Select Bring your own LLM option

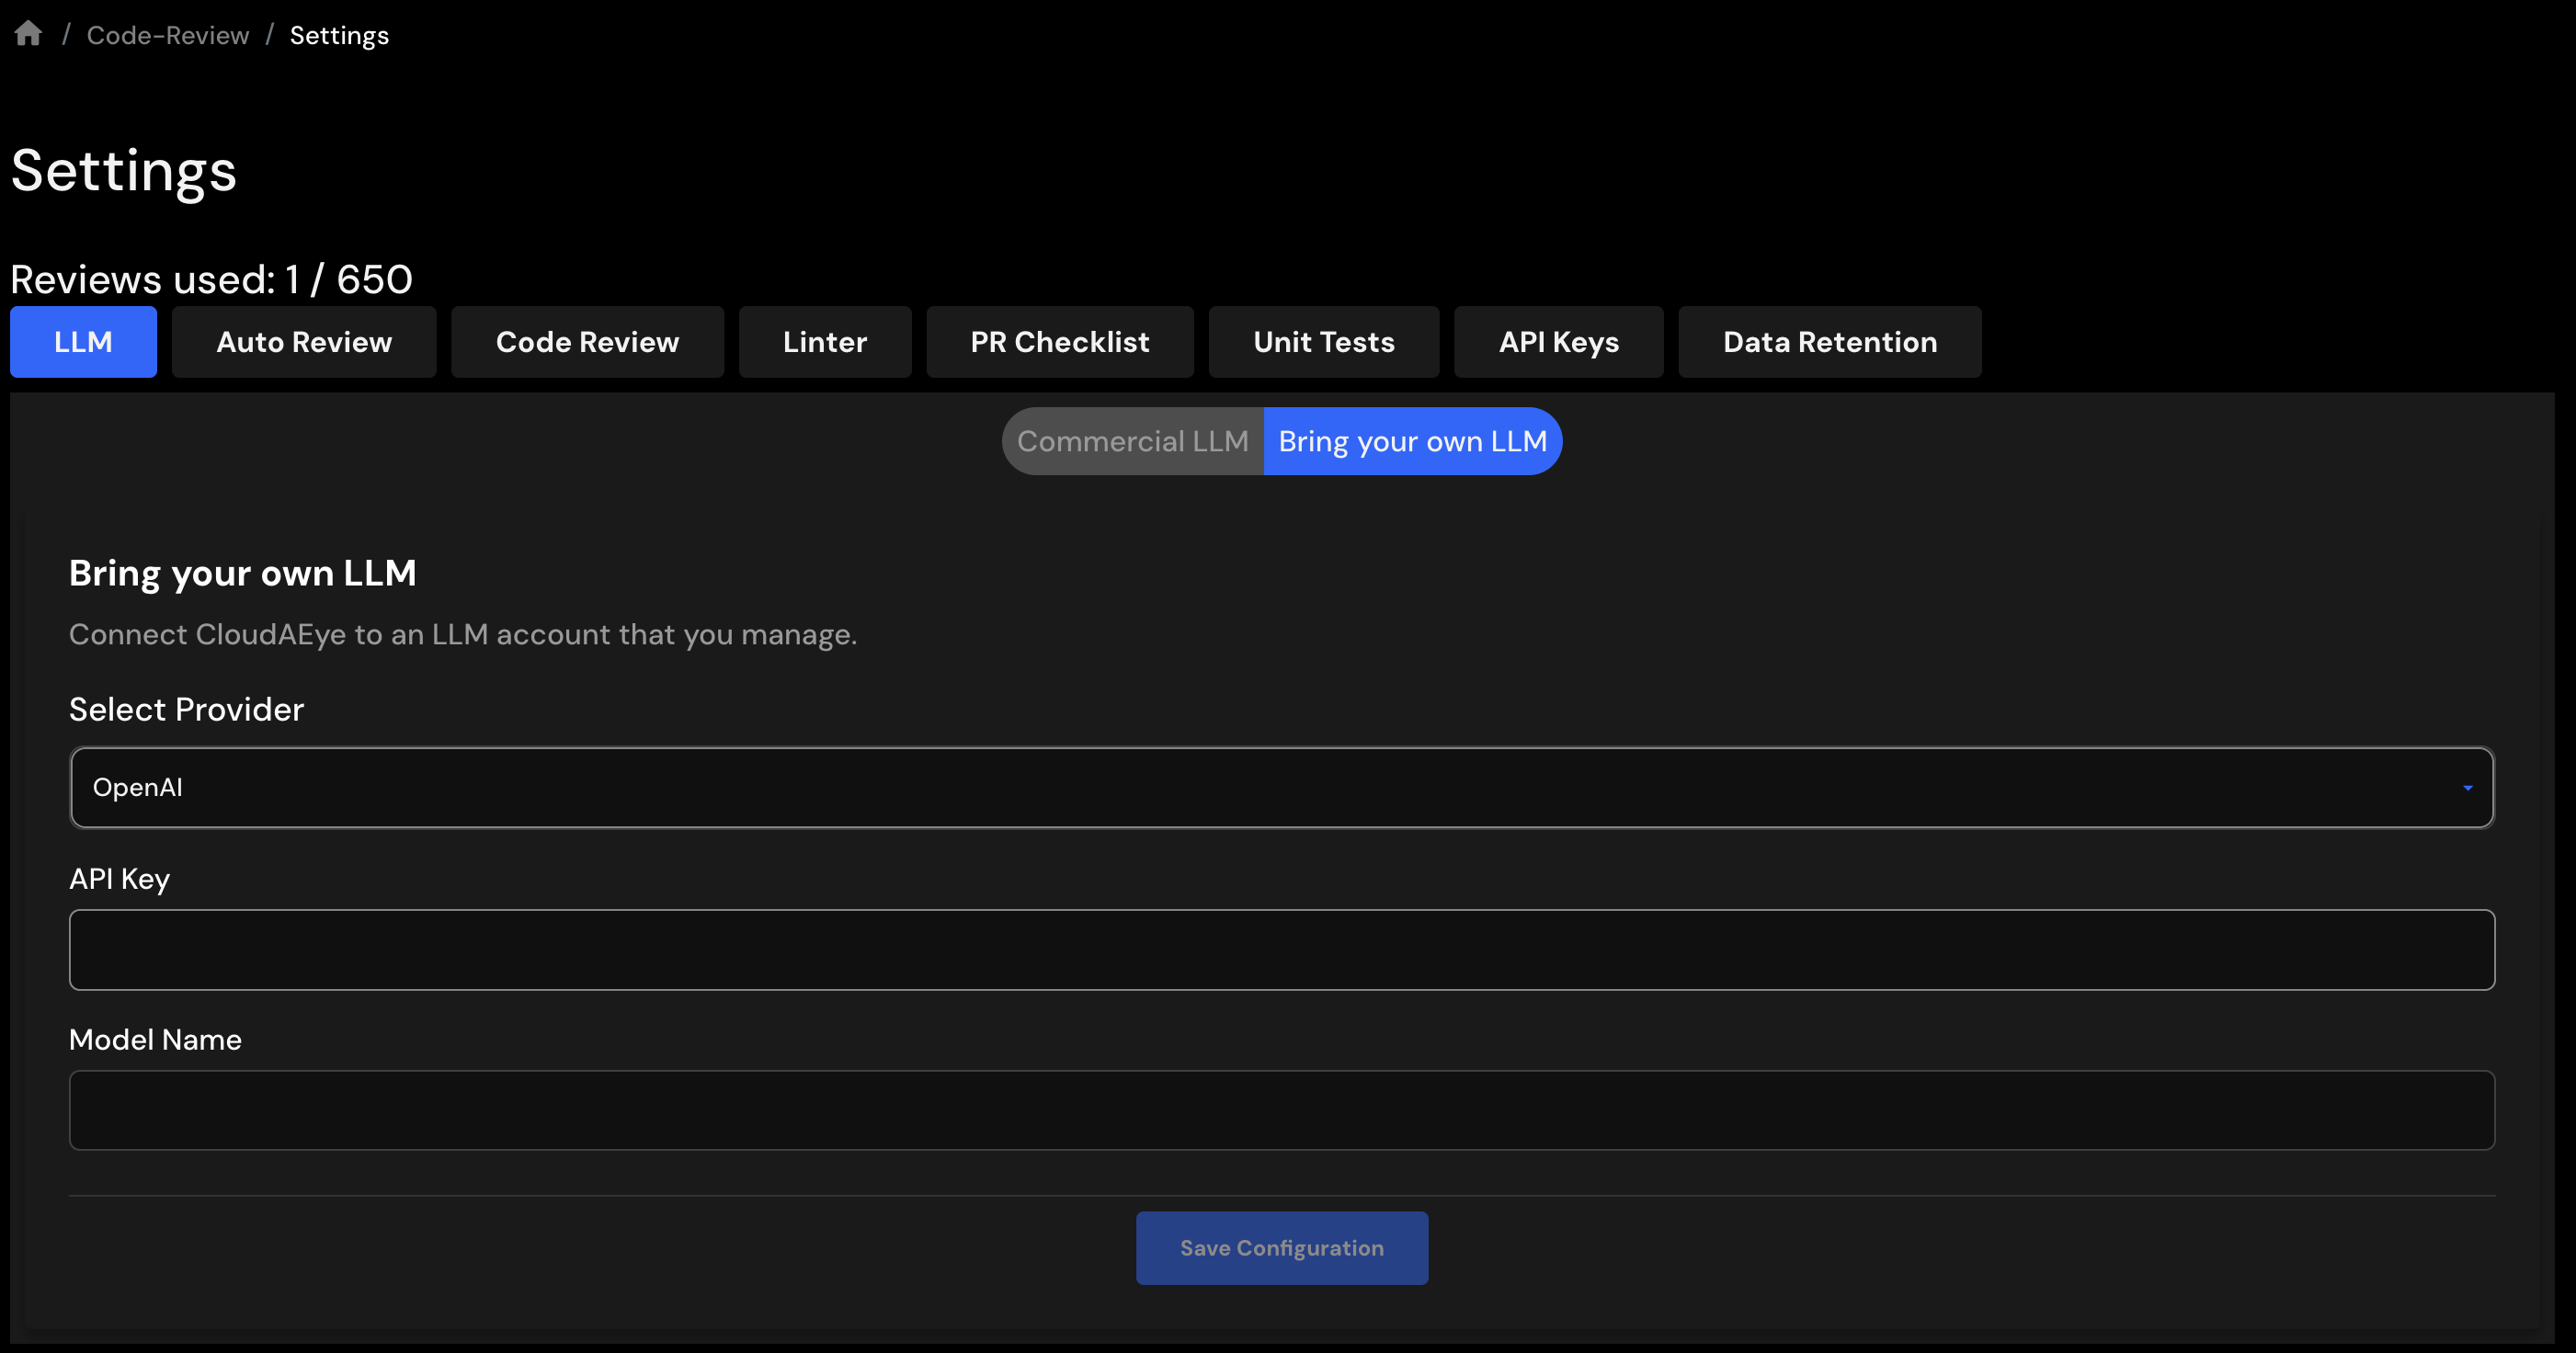1413,441
